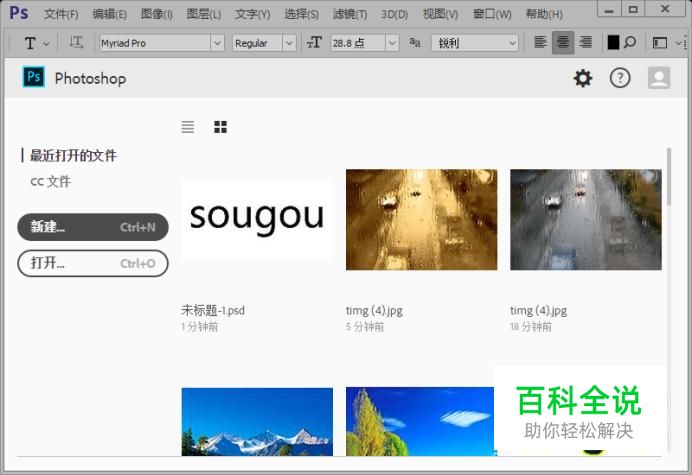The height and width of the screenshot is (475, 692).
Task: Click the 5 分钟前 timestamp text
Action: pyautogui.click(x=365, y=327)
